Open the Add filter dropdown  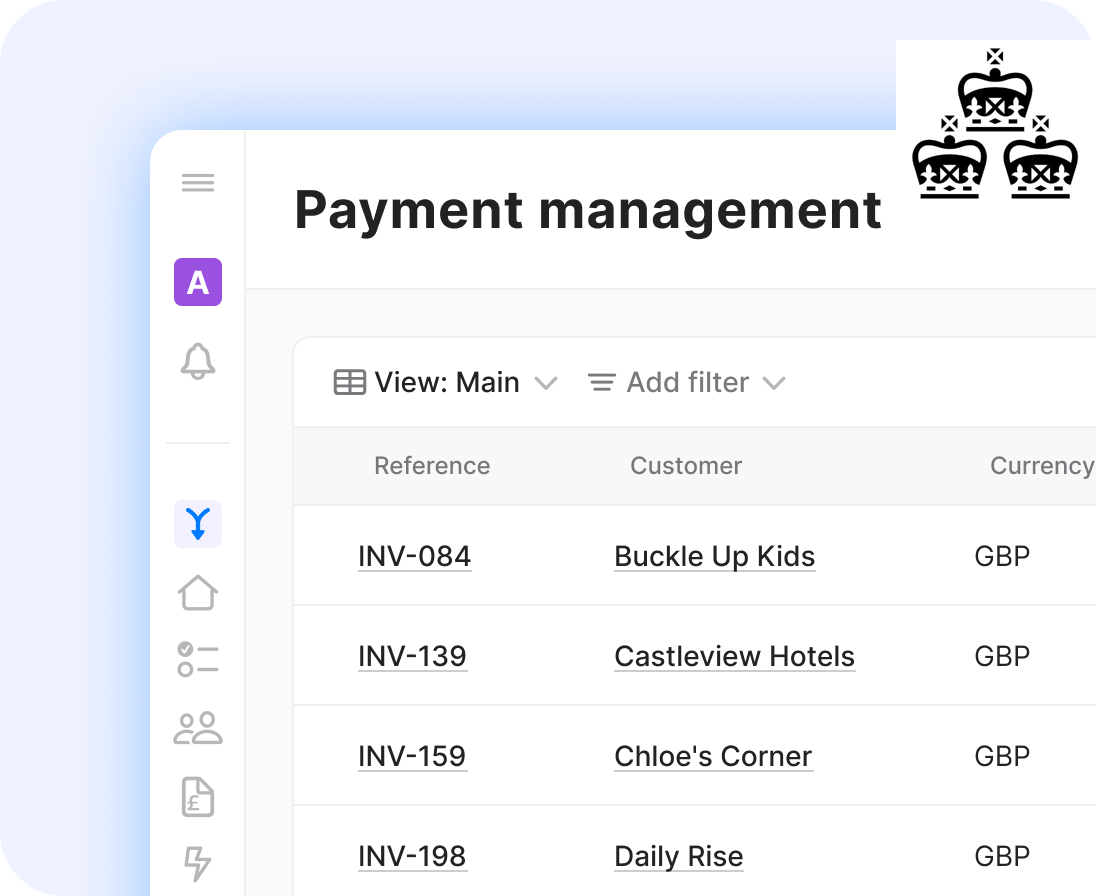point(686,383)
